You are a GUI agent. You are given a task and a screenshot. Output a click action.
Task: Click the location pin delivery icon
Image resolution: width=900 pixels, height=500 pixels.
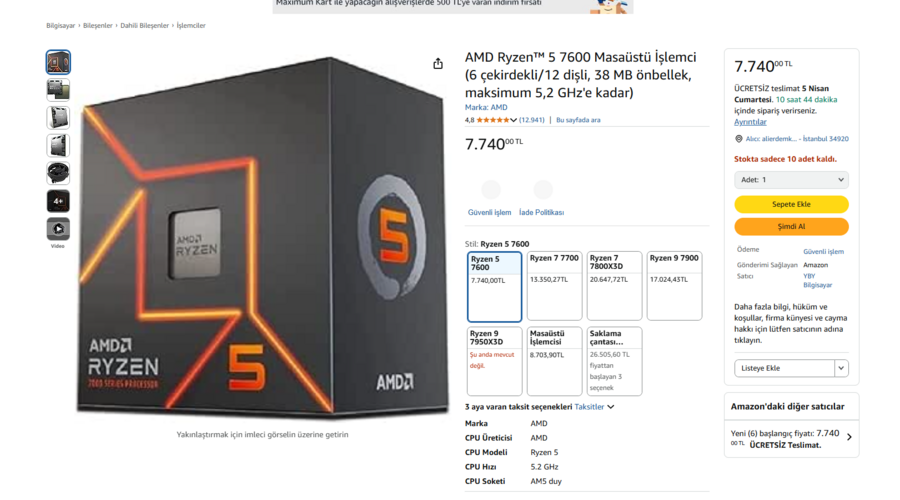(x=739, y=139)
